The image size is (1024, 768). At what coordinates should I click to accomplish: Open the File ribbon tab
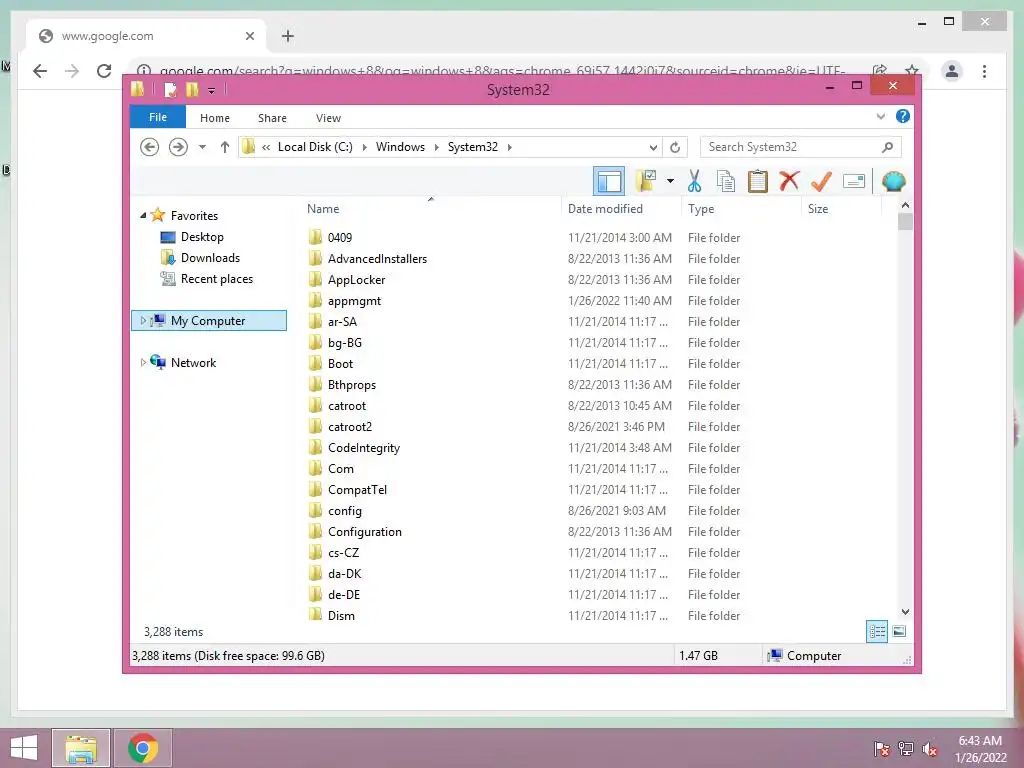tap(158, 118)
